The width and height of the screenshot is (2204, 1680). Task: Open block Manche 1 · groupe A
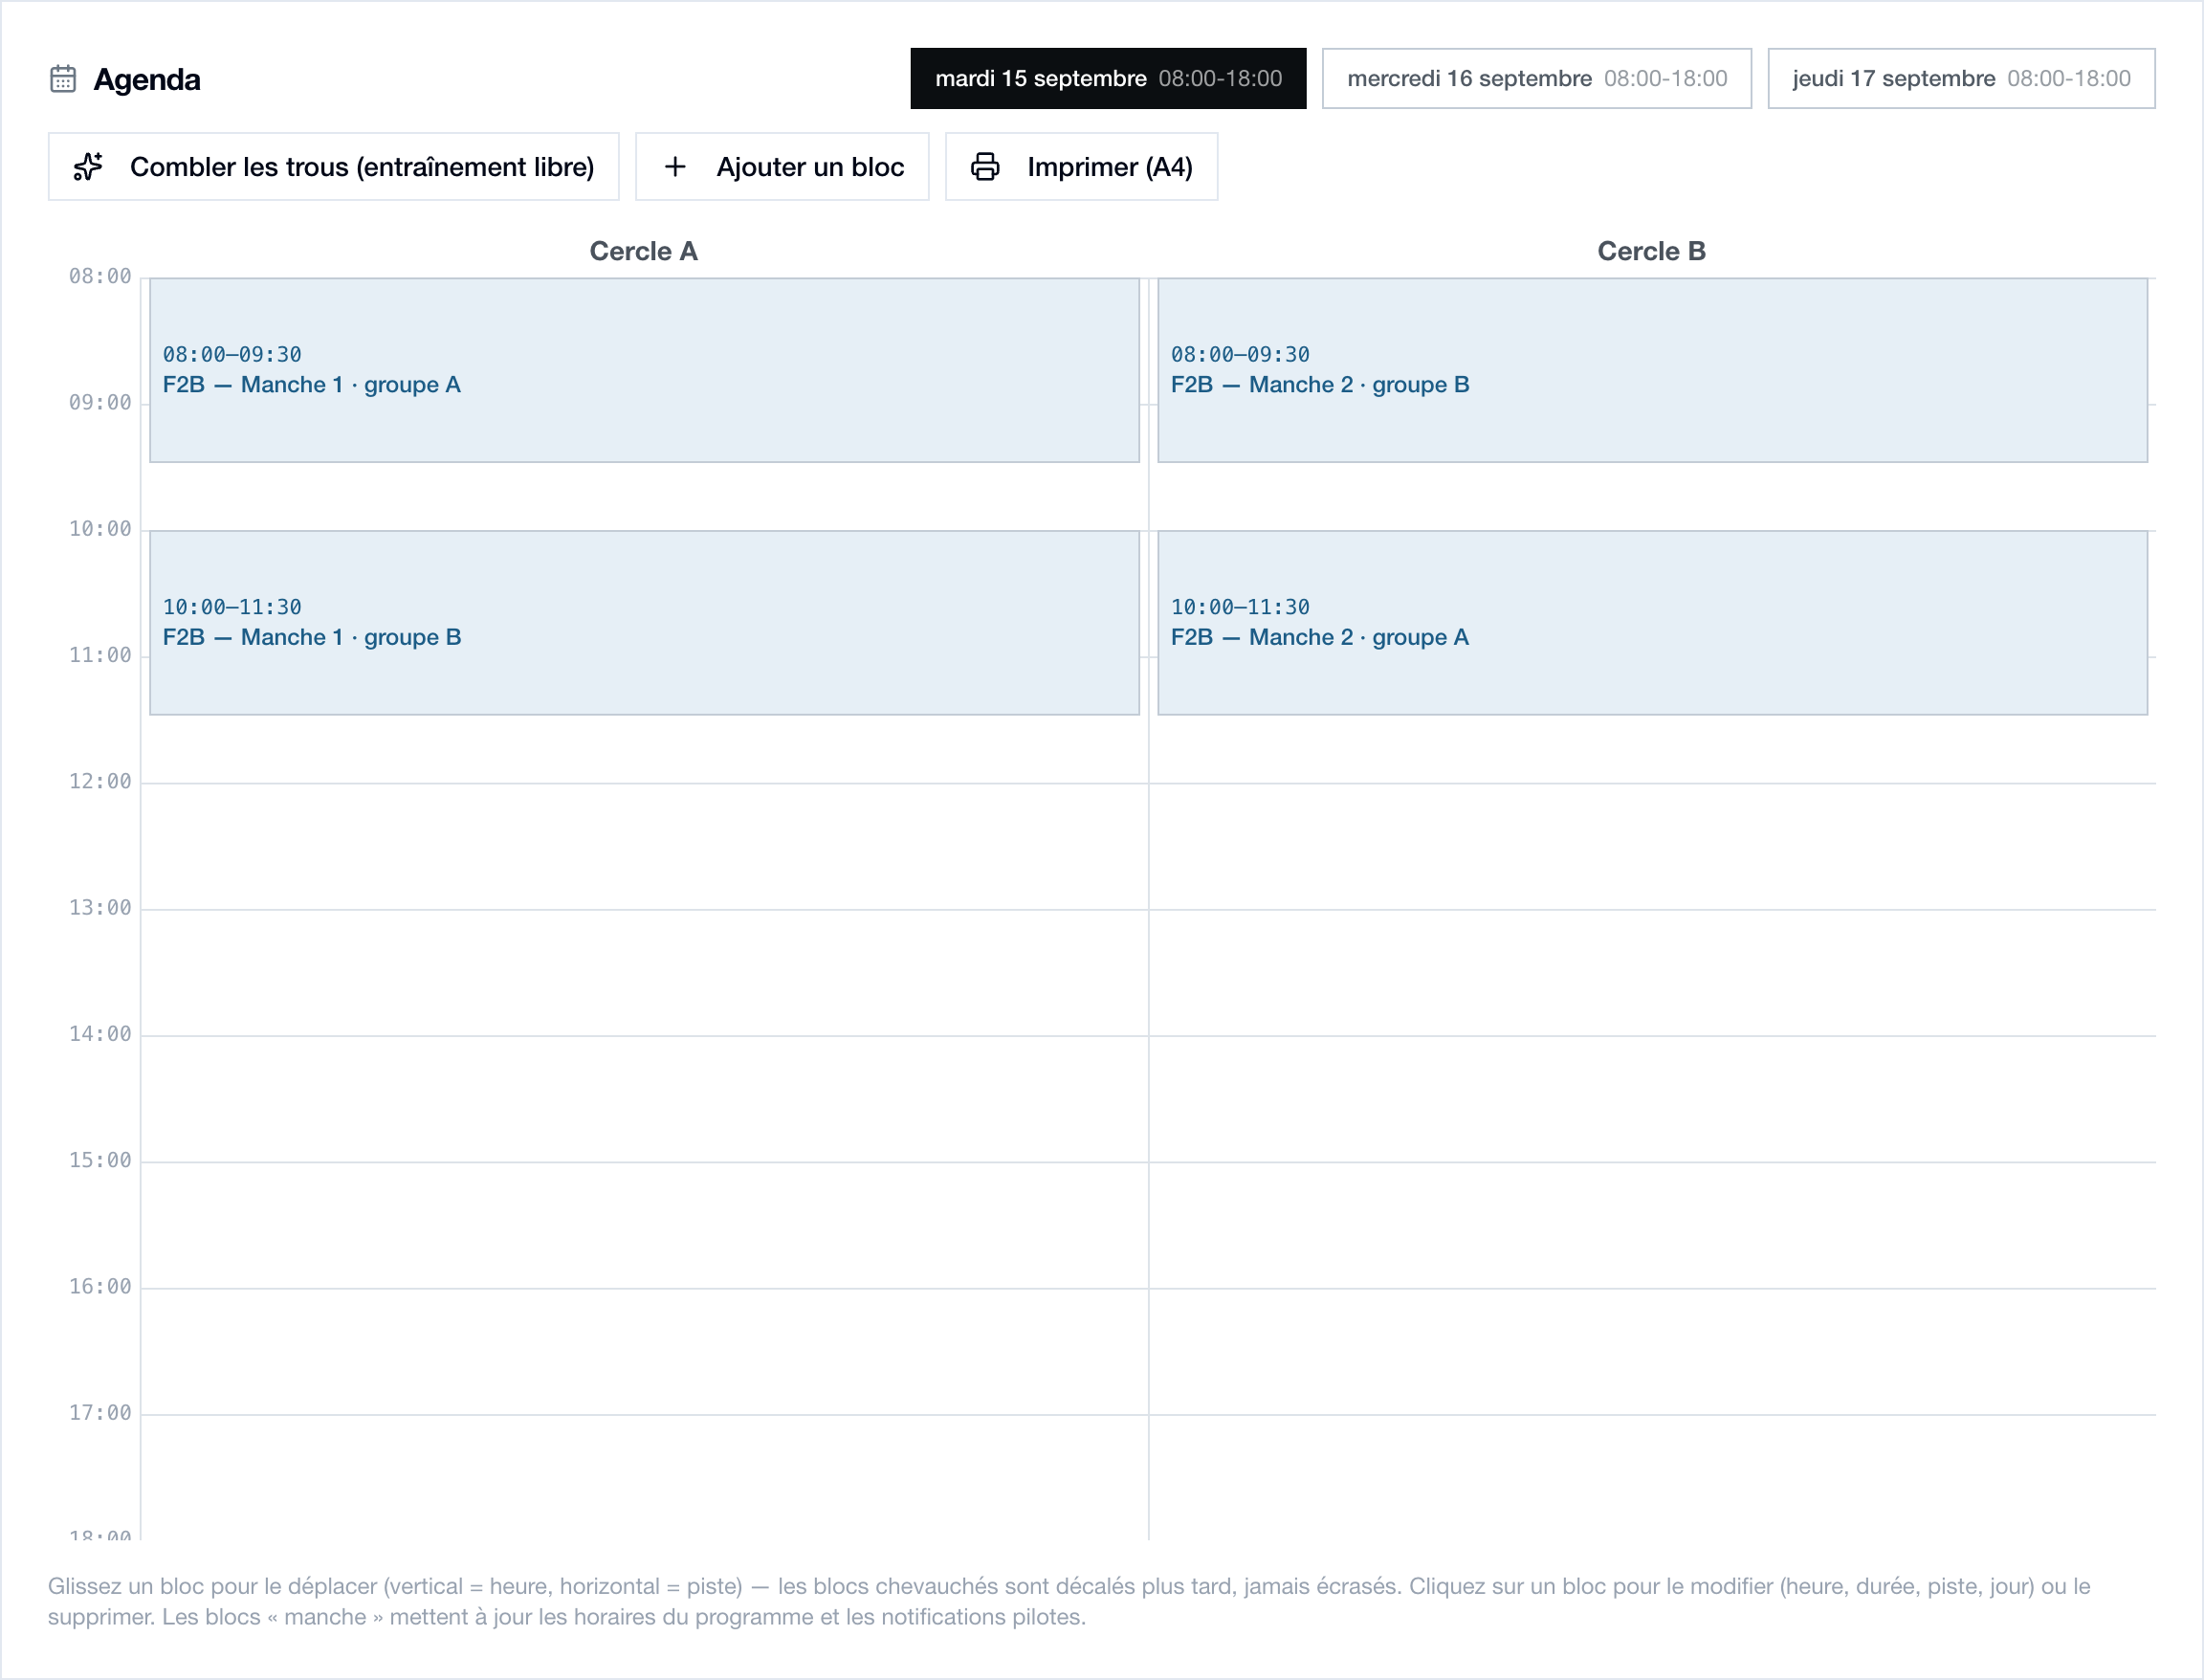644,370
